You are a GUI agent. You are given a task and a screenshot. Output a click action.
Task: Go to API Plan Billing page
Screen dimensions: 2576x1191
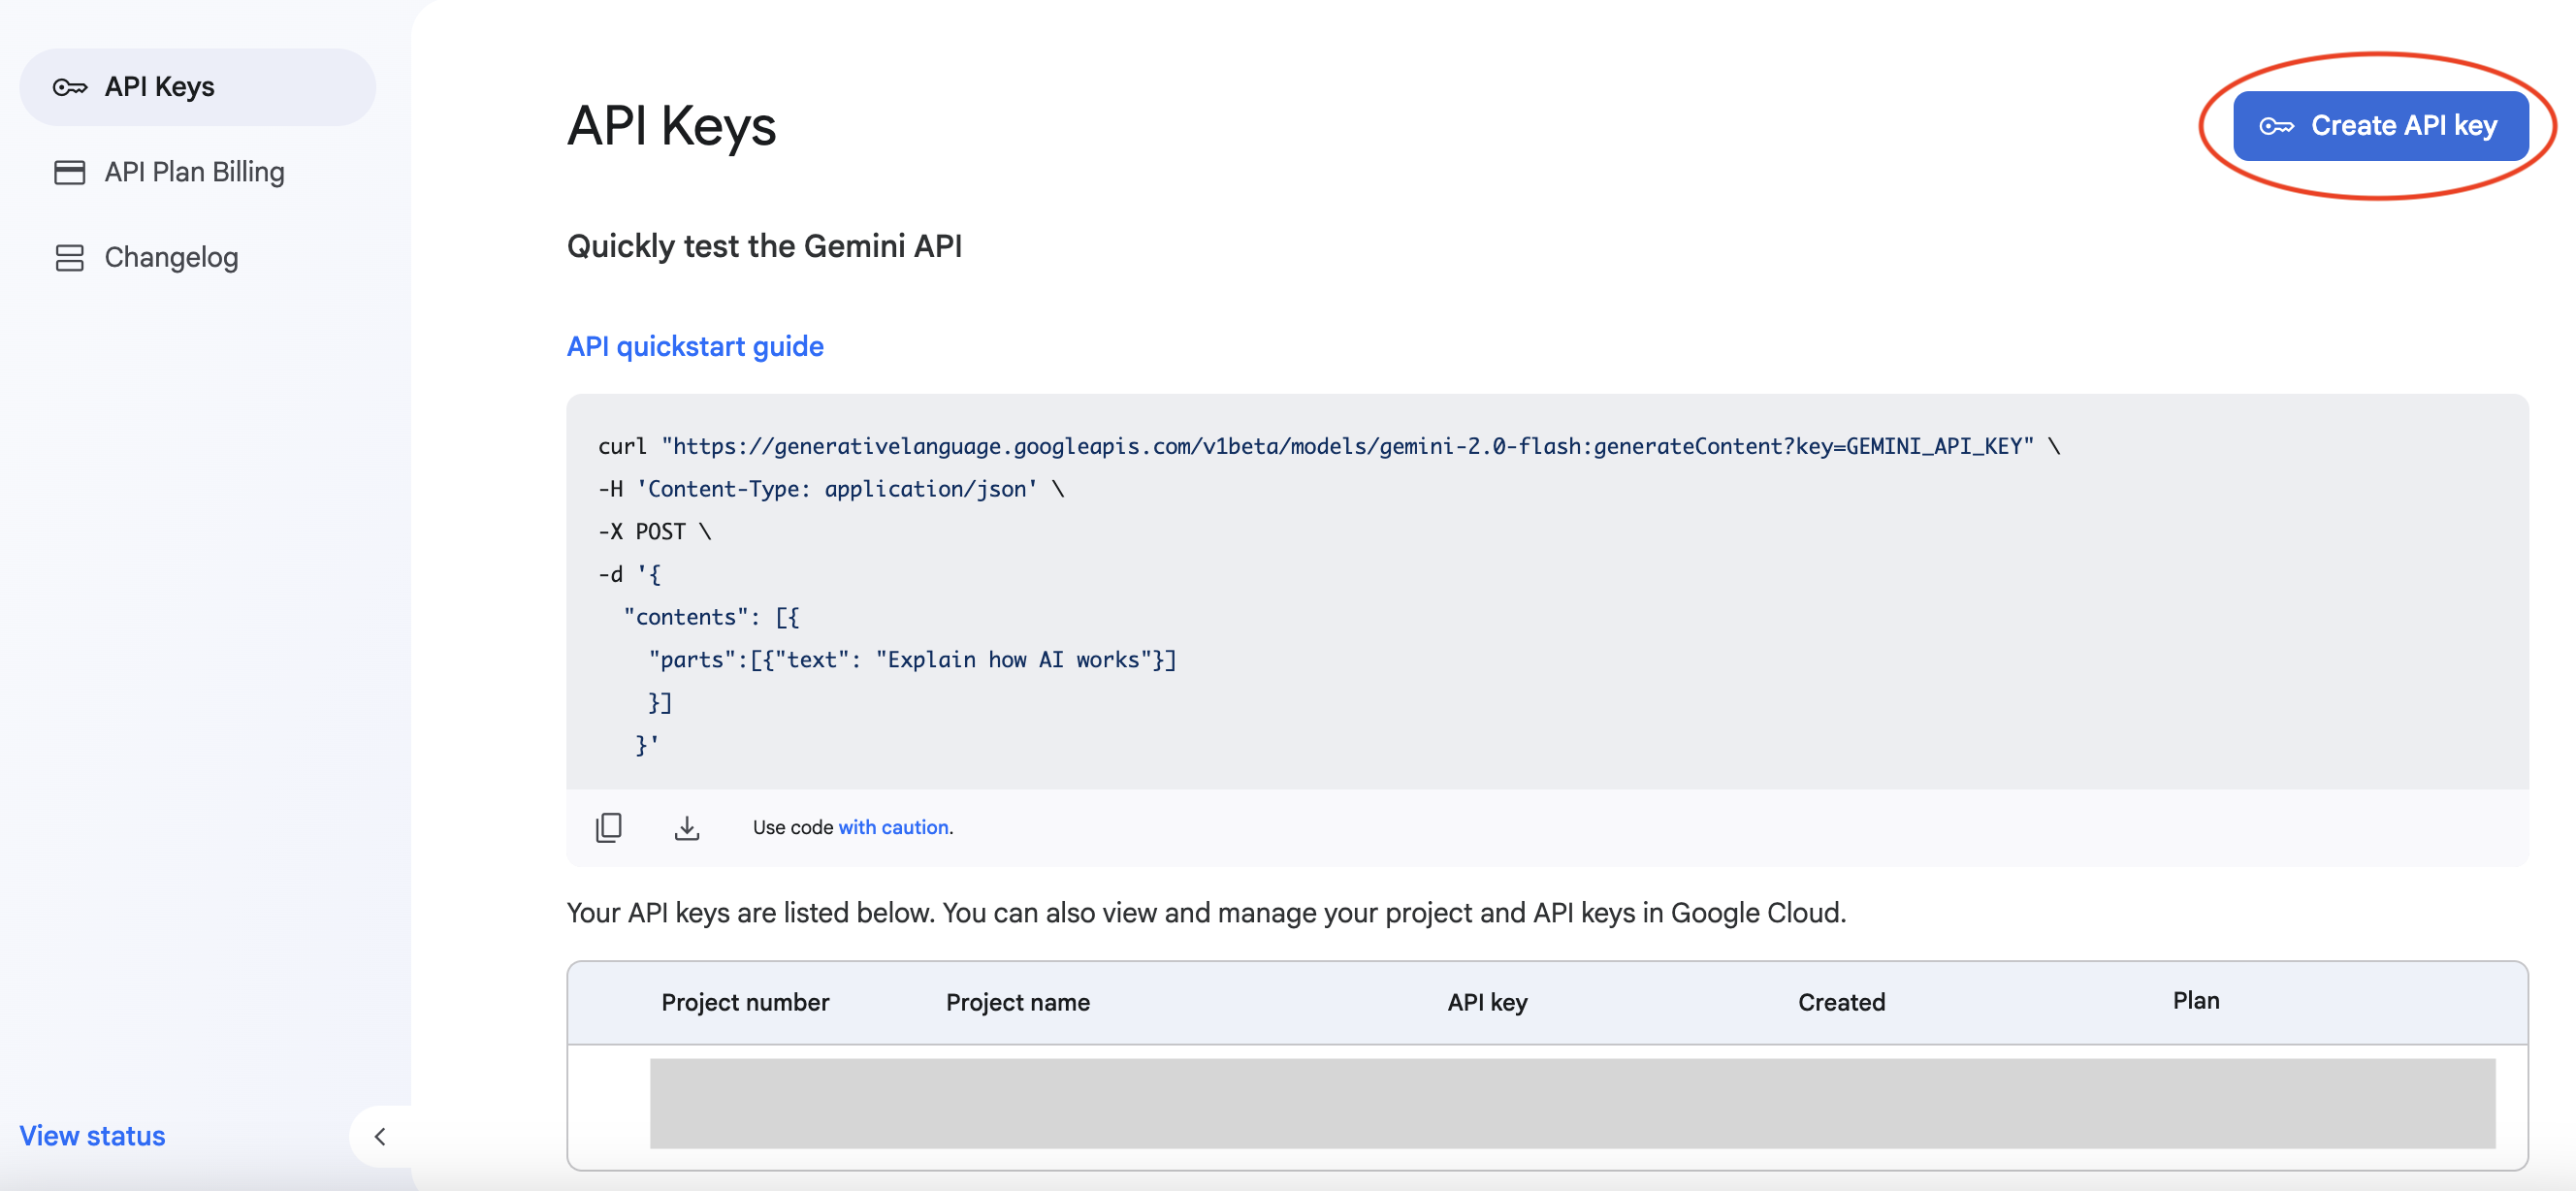coord(194,172)
